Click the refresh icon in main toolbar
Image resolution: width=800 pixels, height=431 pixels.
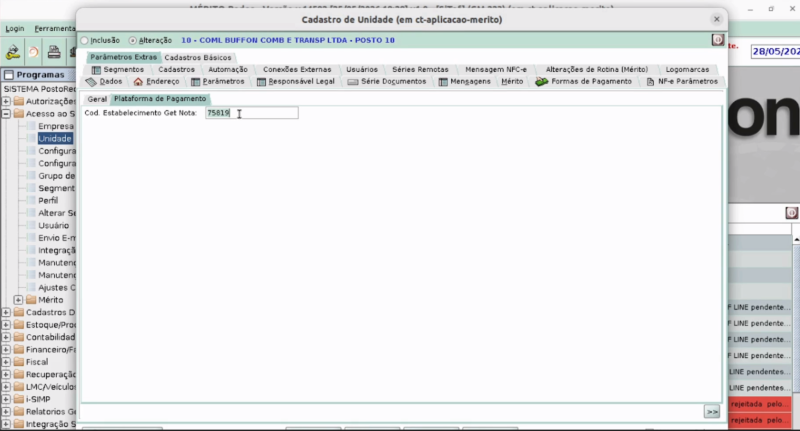click(x=33, y=52)
